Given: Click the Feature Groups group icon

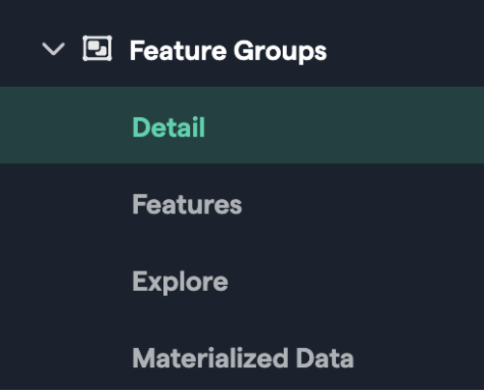Looking at the screenshot, I should pos(97,49).
